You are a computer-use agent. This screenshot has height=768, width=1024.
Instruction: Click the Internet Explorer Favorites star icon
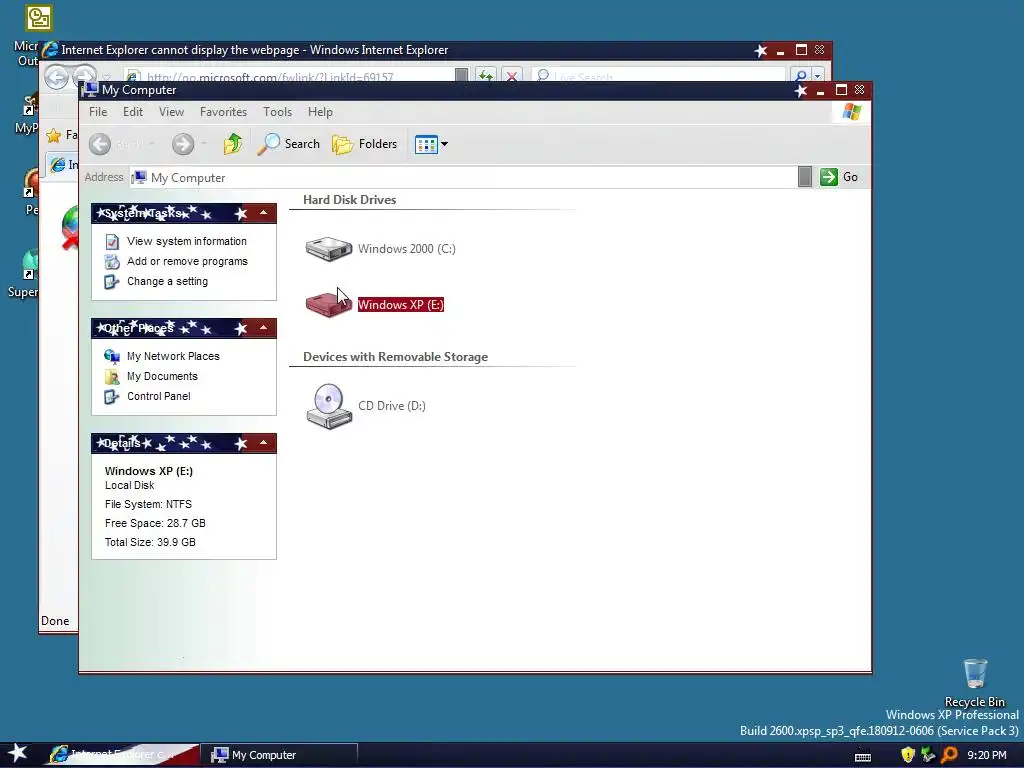[54, 136]
